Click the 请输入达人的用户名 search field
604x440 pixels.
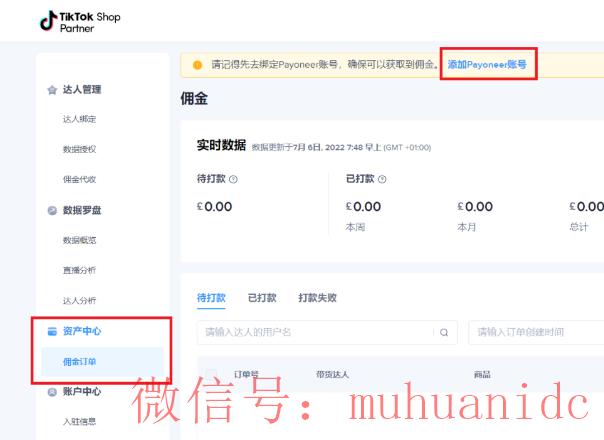315,333
